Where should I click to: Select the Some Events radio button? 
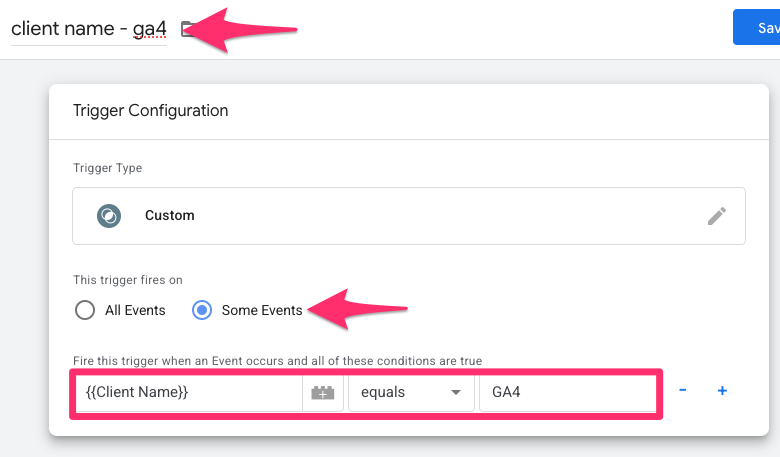tap(202, 310)
